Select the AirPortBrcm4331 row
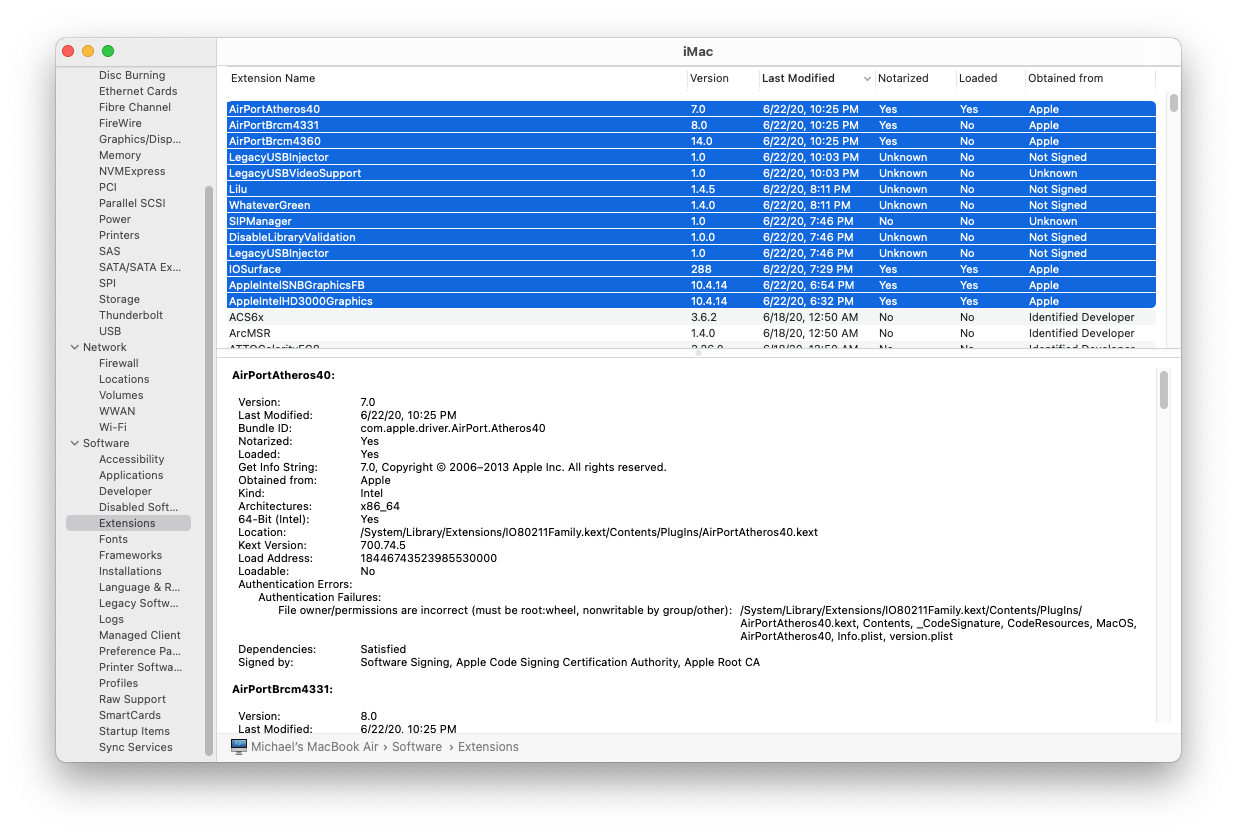This screenshot has height=836, width=1237. tap(691, 125)
